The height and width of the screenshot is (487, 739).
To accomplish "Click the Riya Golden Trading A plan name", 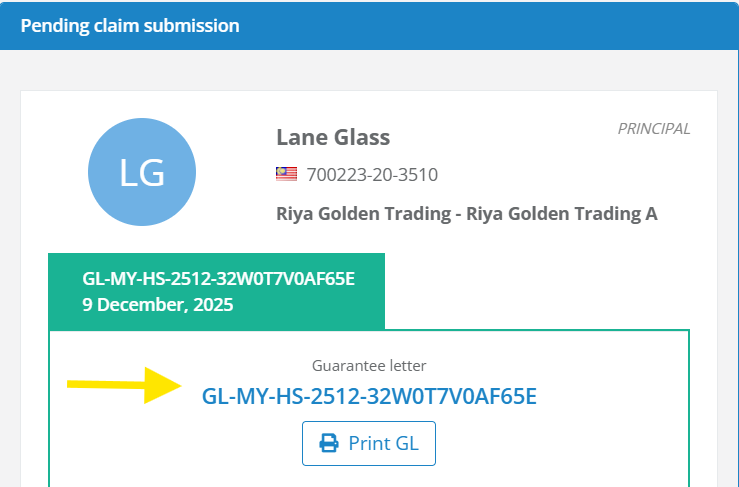I will pyautogui.click(x=562, y=214).
